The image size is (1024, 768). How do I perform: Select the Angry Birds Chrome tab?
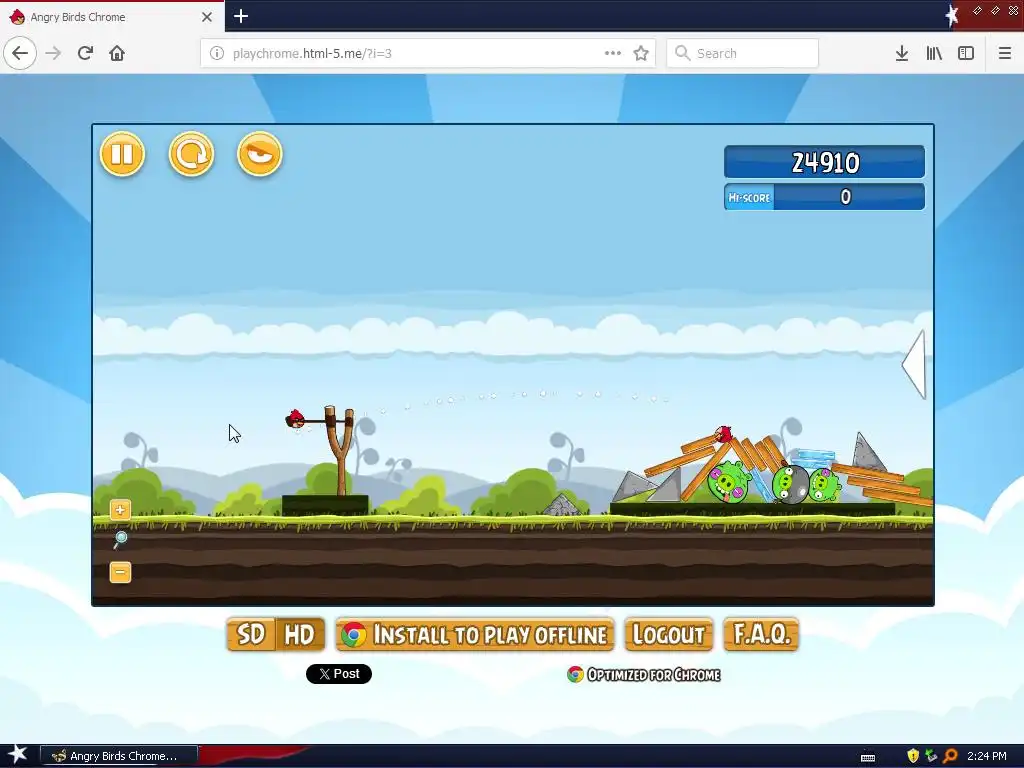point(112,17)
